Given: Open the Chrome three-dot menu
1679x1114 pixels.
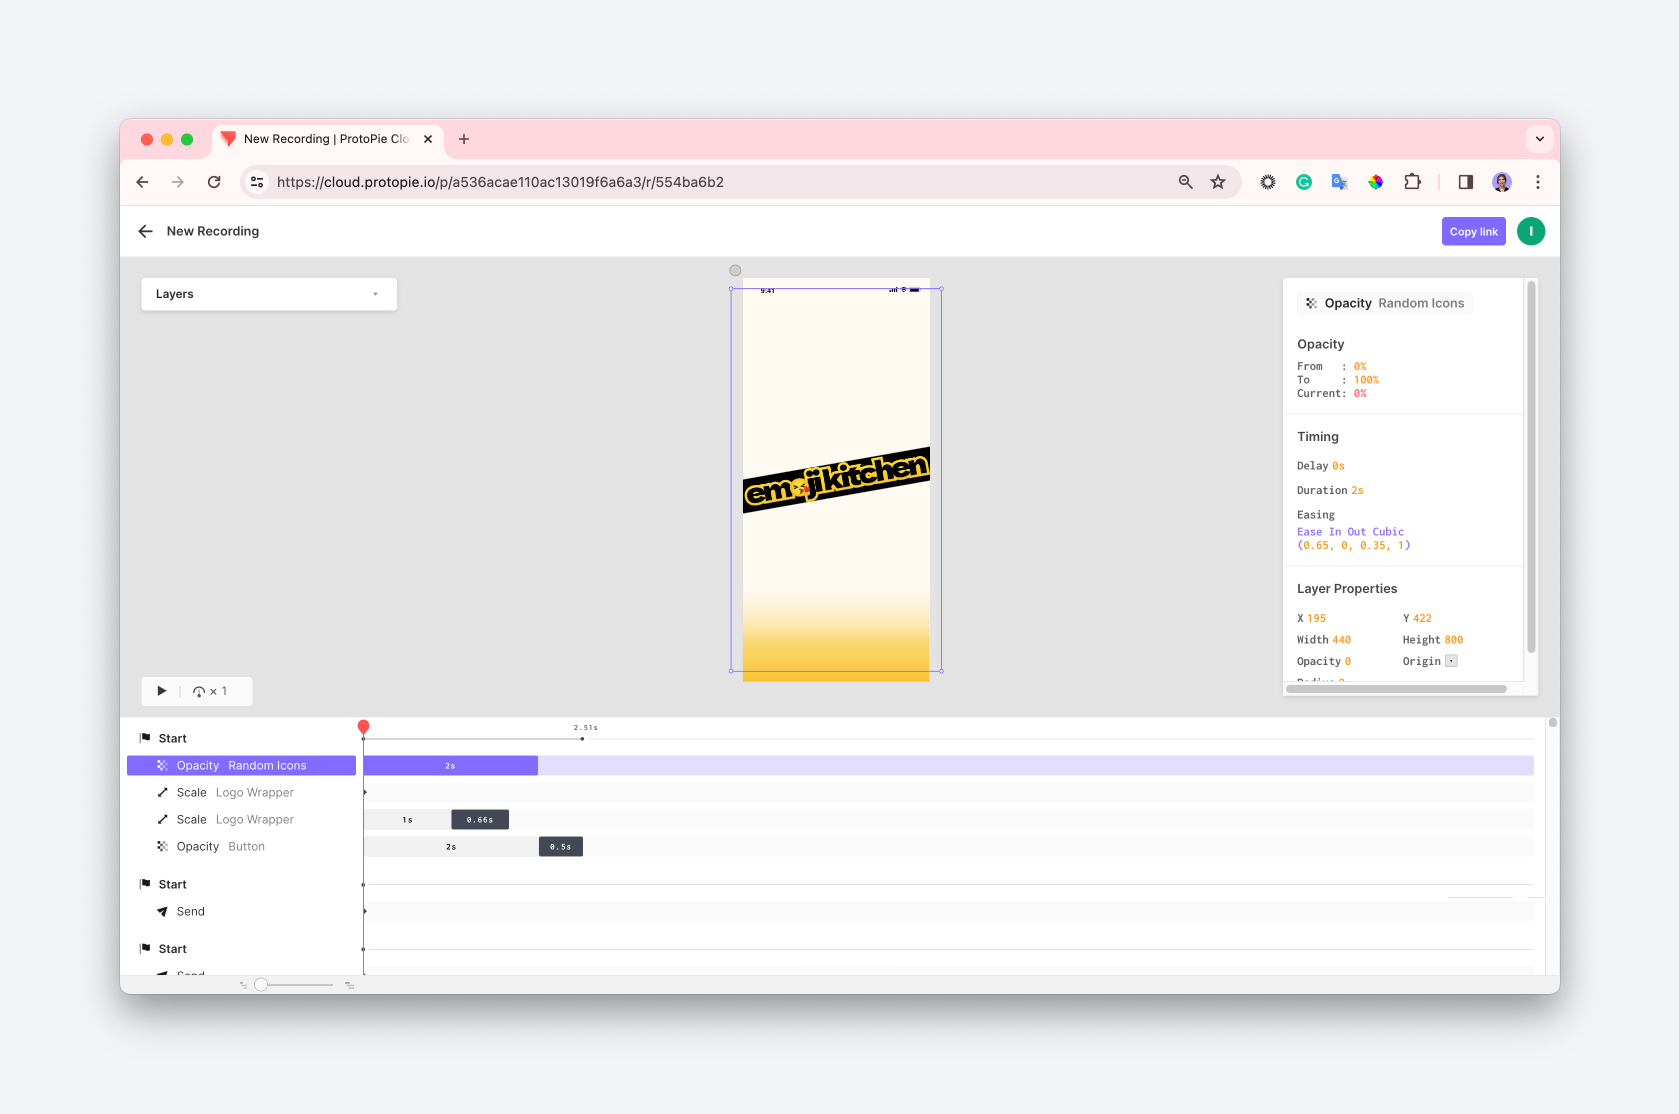Looking at the screenshot, I should 1538,182.
